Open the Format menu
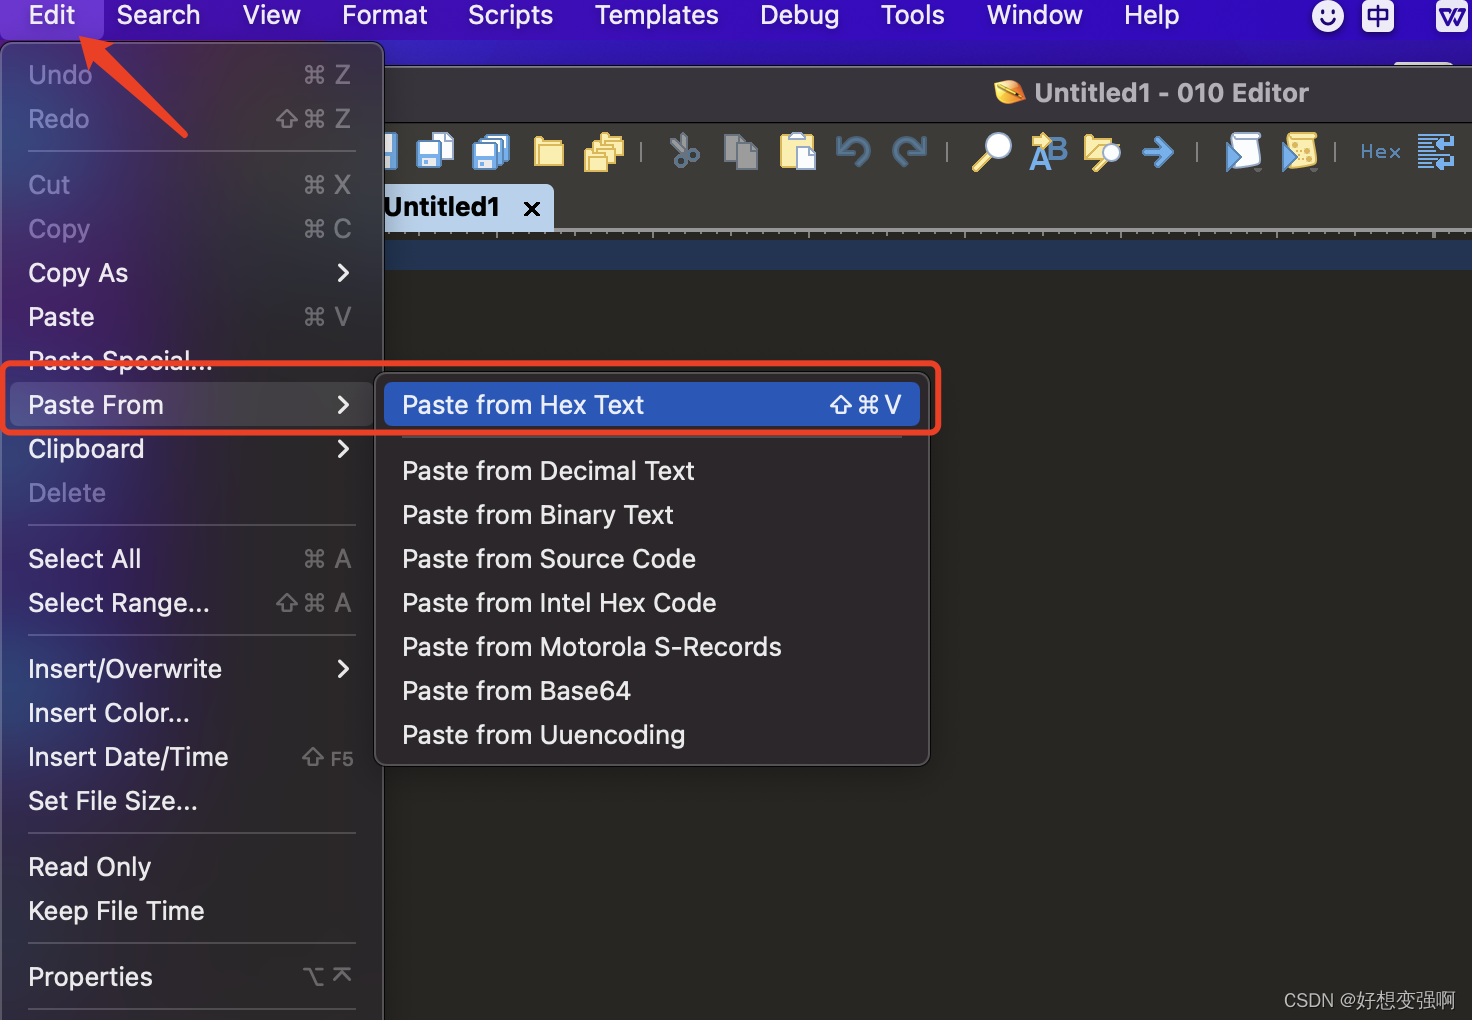The height and width of the screenshot is (1020, 1472). click(x=384, y=15)
